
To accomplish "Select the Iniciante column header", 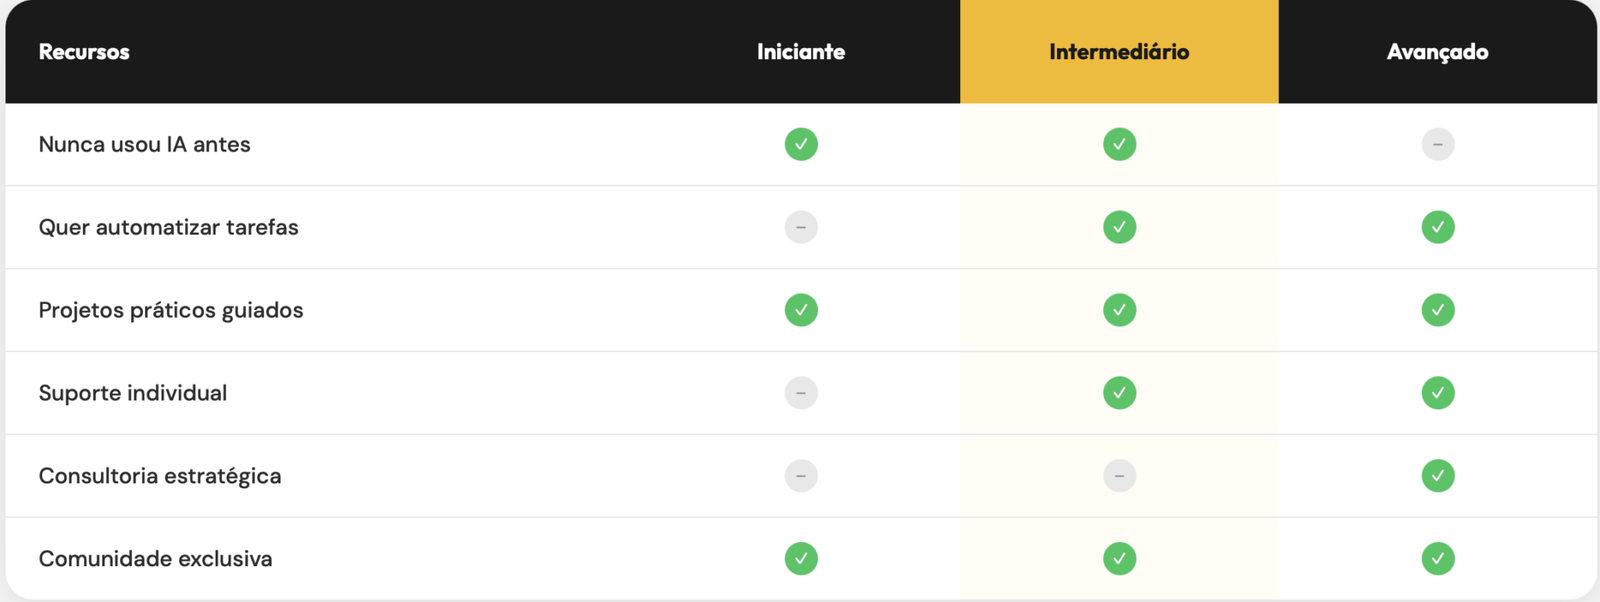I will coord(801,52).
